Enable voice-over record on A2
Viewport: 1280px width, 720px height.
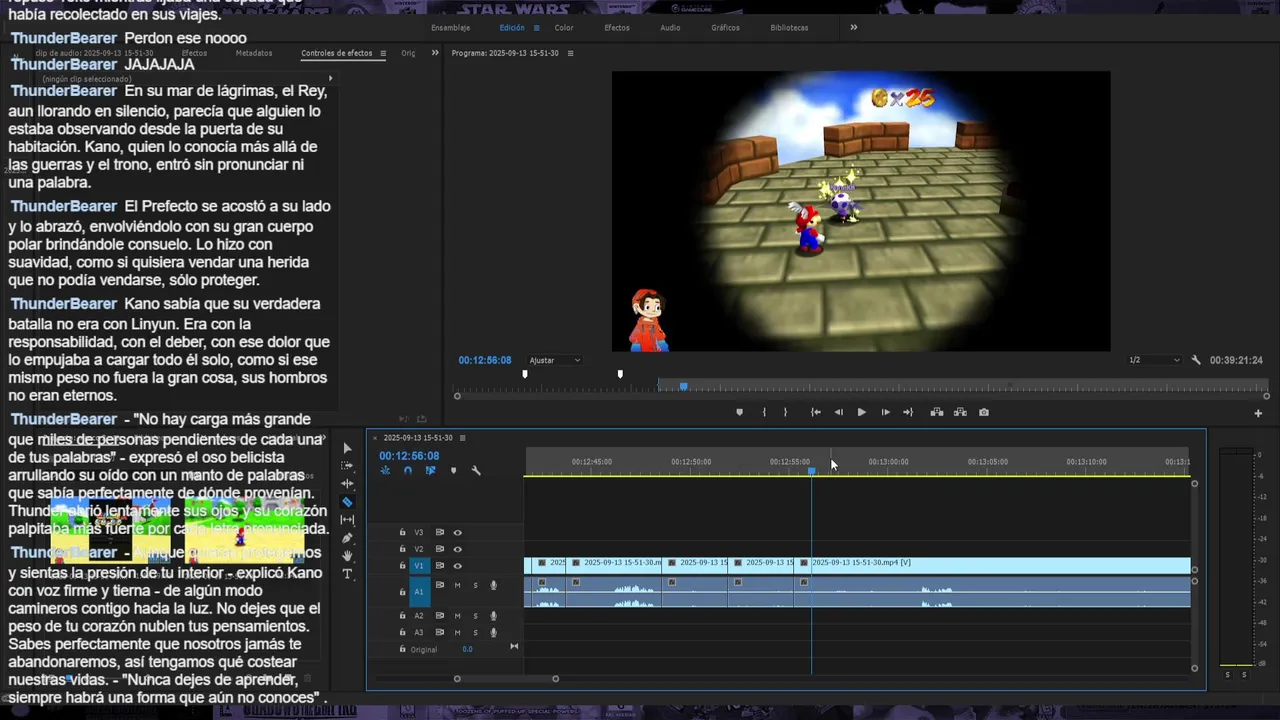tap(493, 616)
